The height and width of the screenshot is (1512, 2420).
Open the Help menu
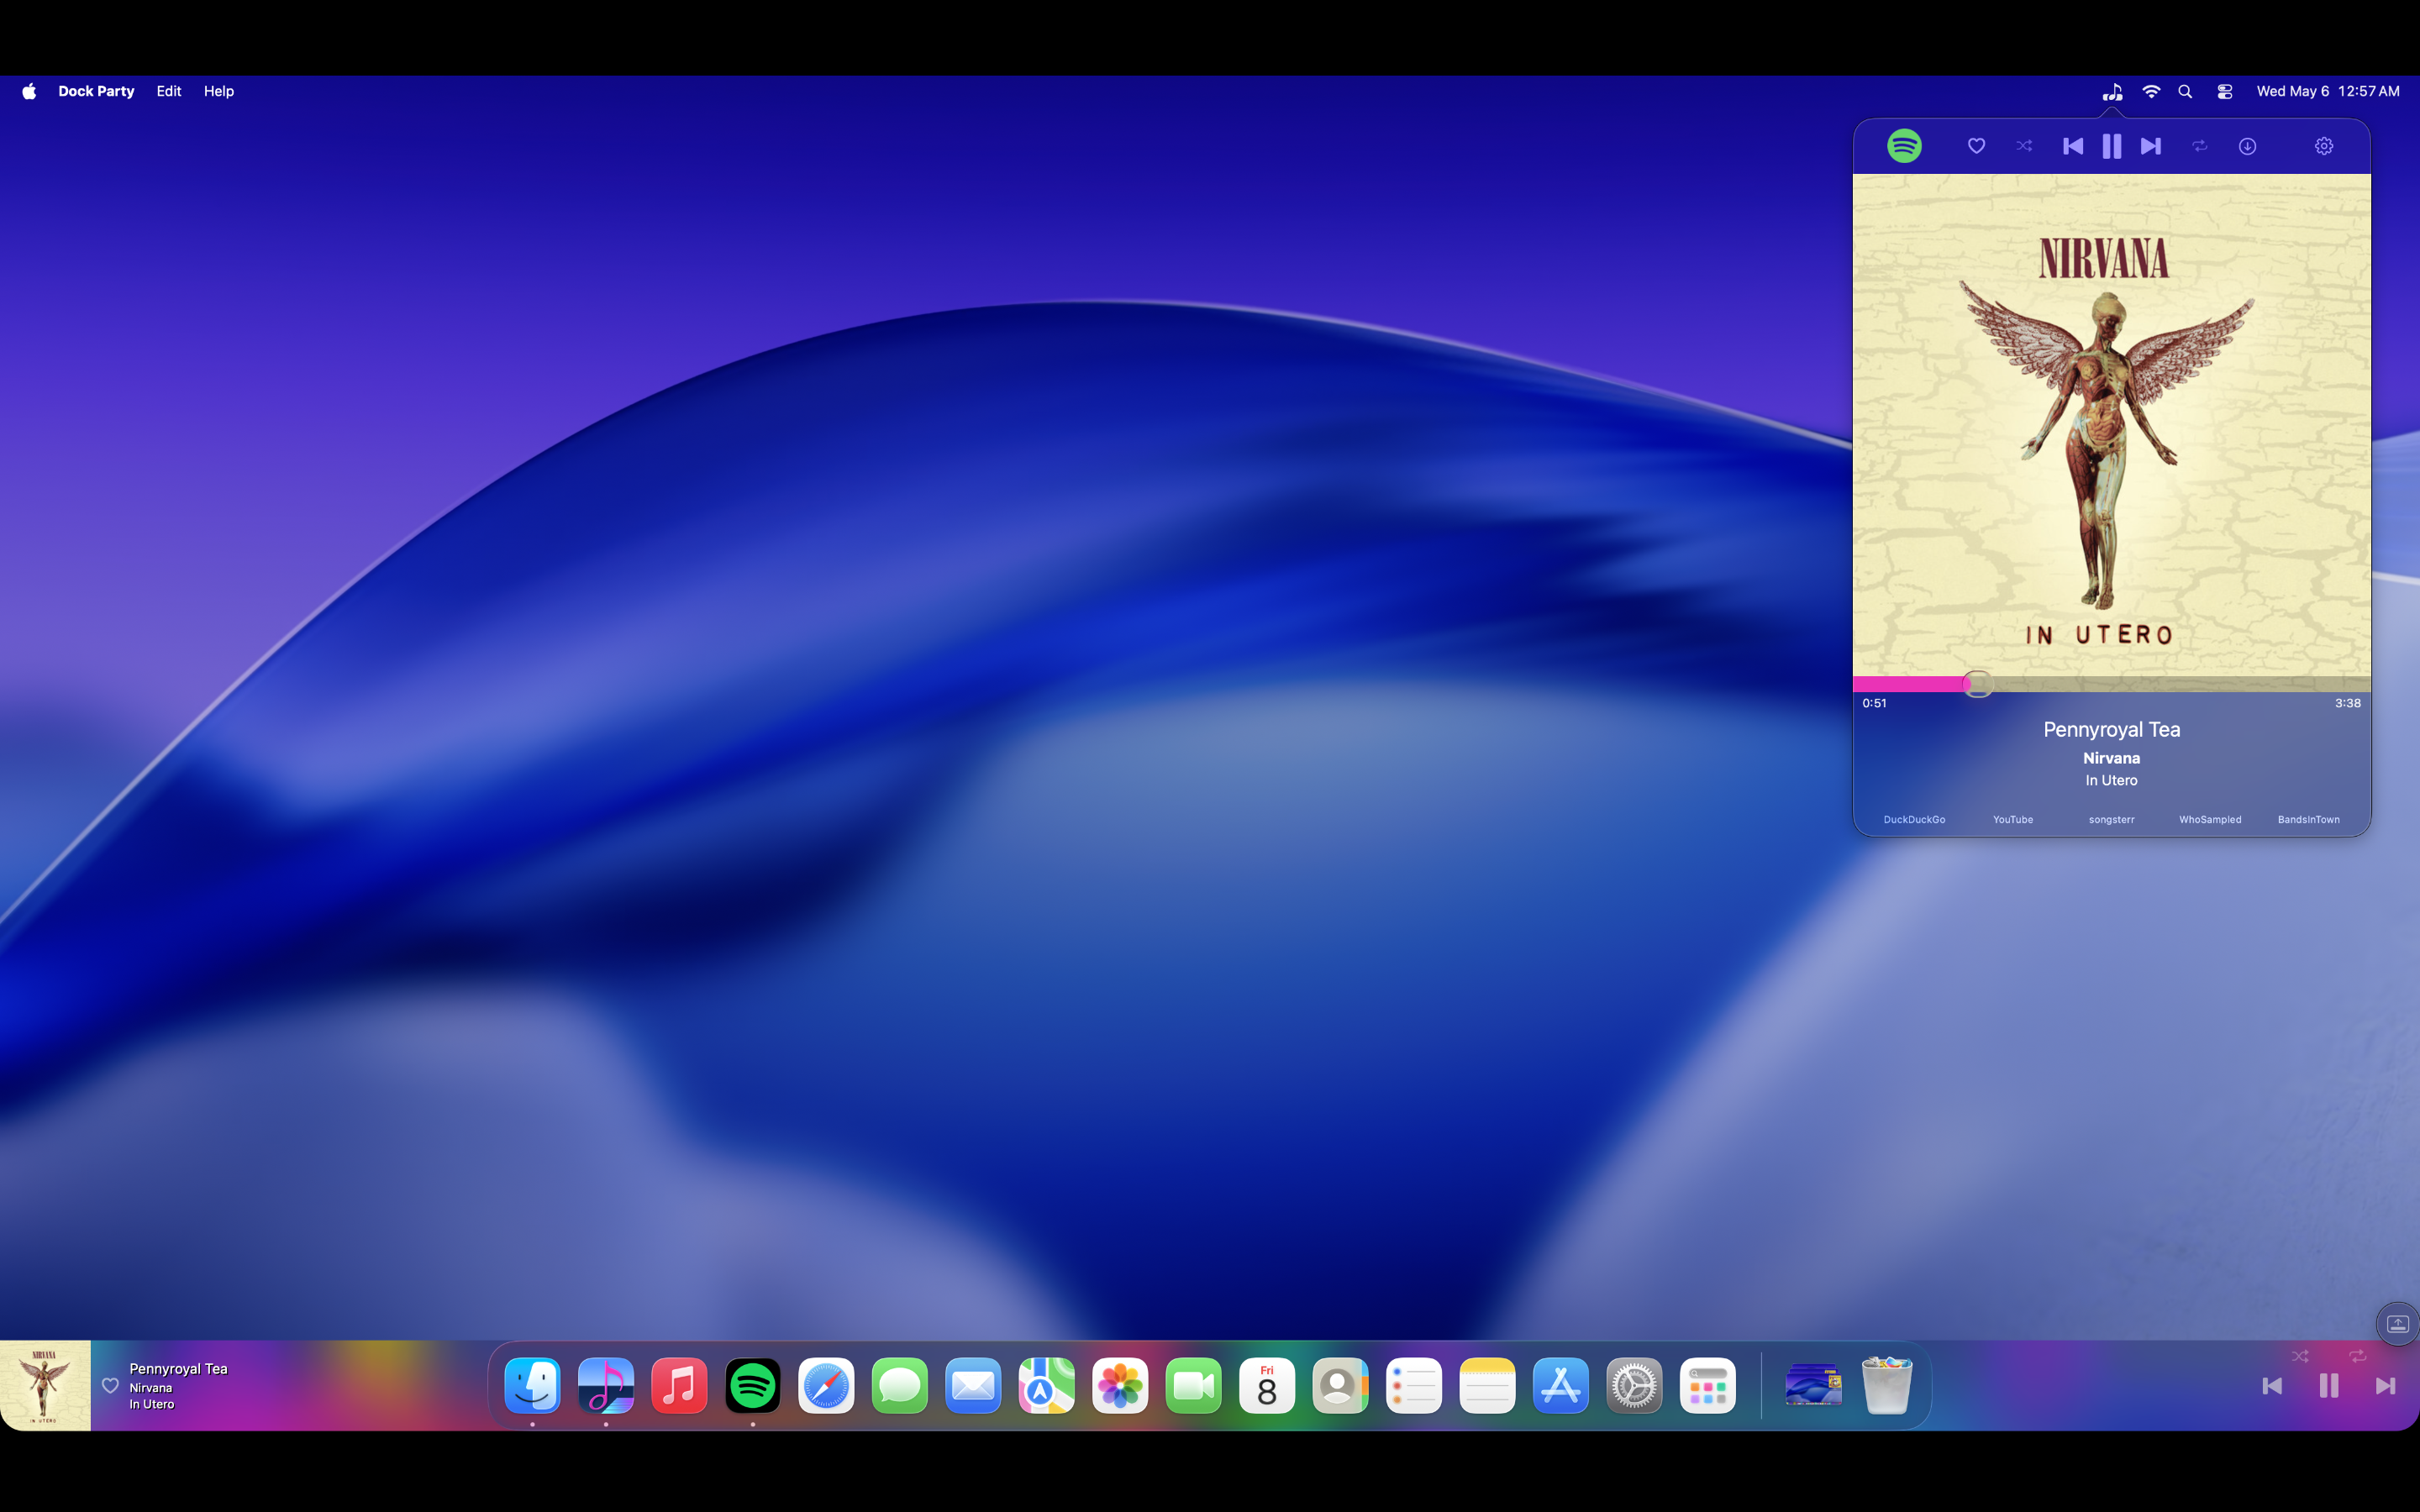(219, 91)
